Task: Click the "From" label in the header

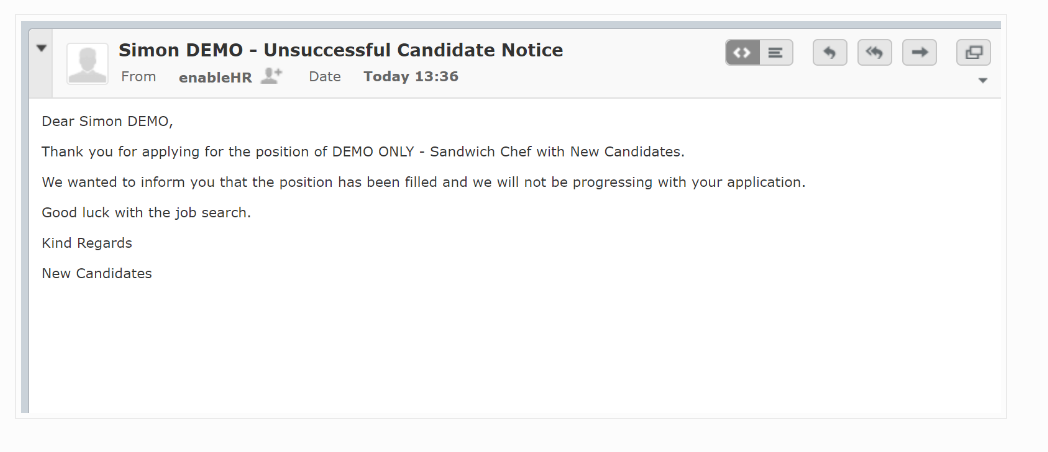Action: [x=138, y=76]
